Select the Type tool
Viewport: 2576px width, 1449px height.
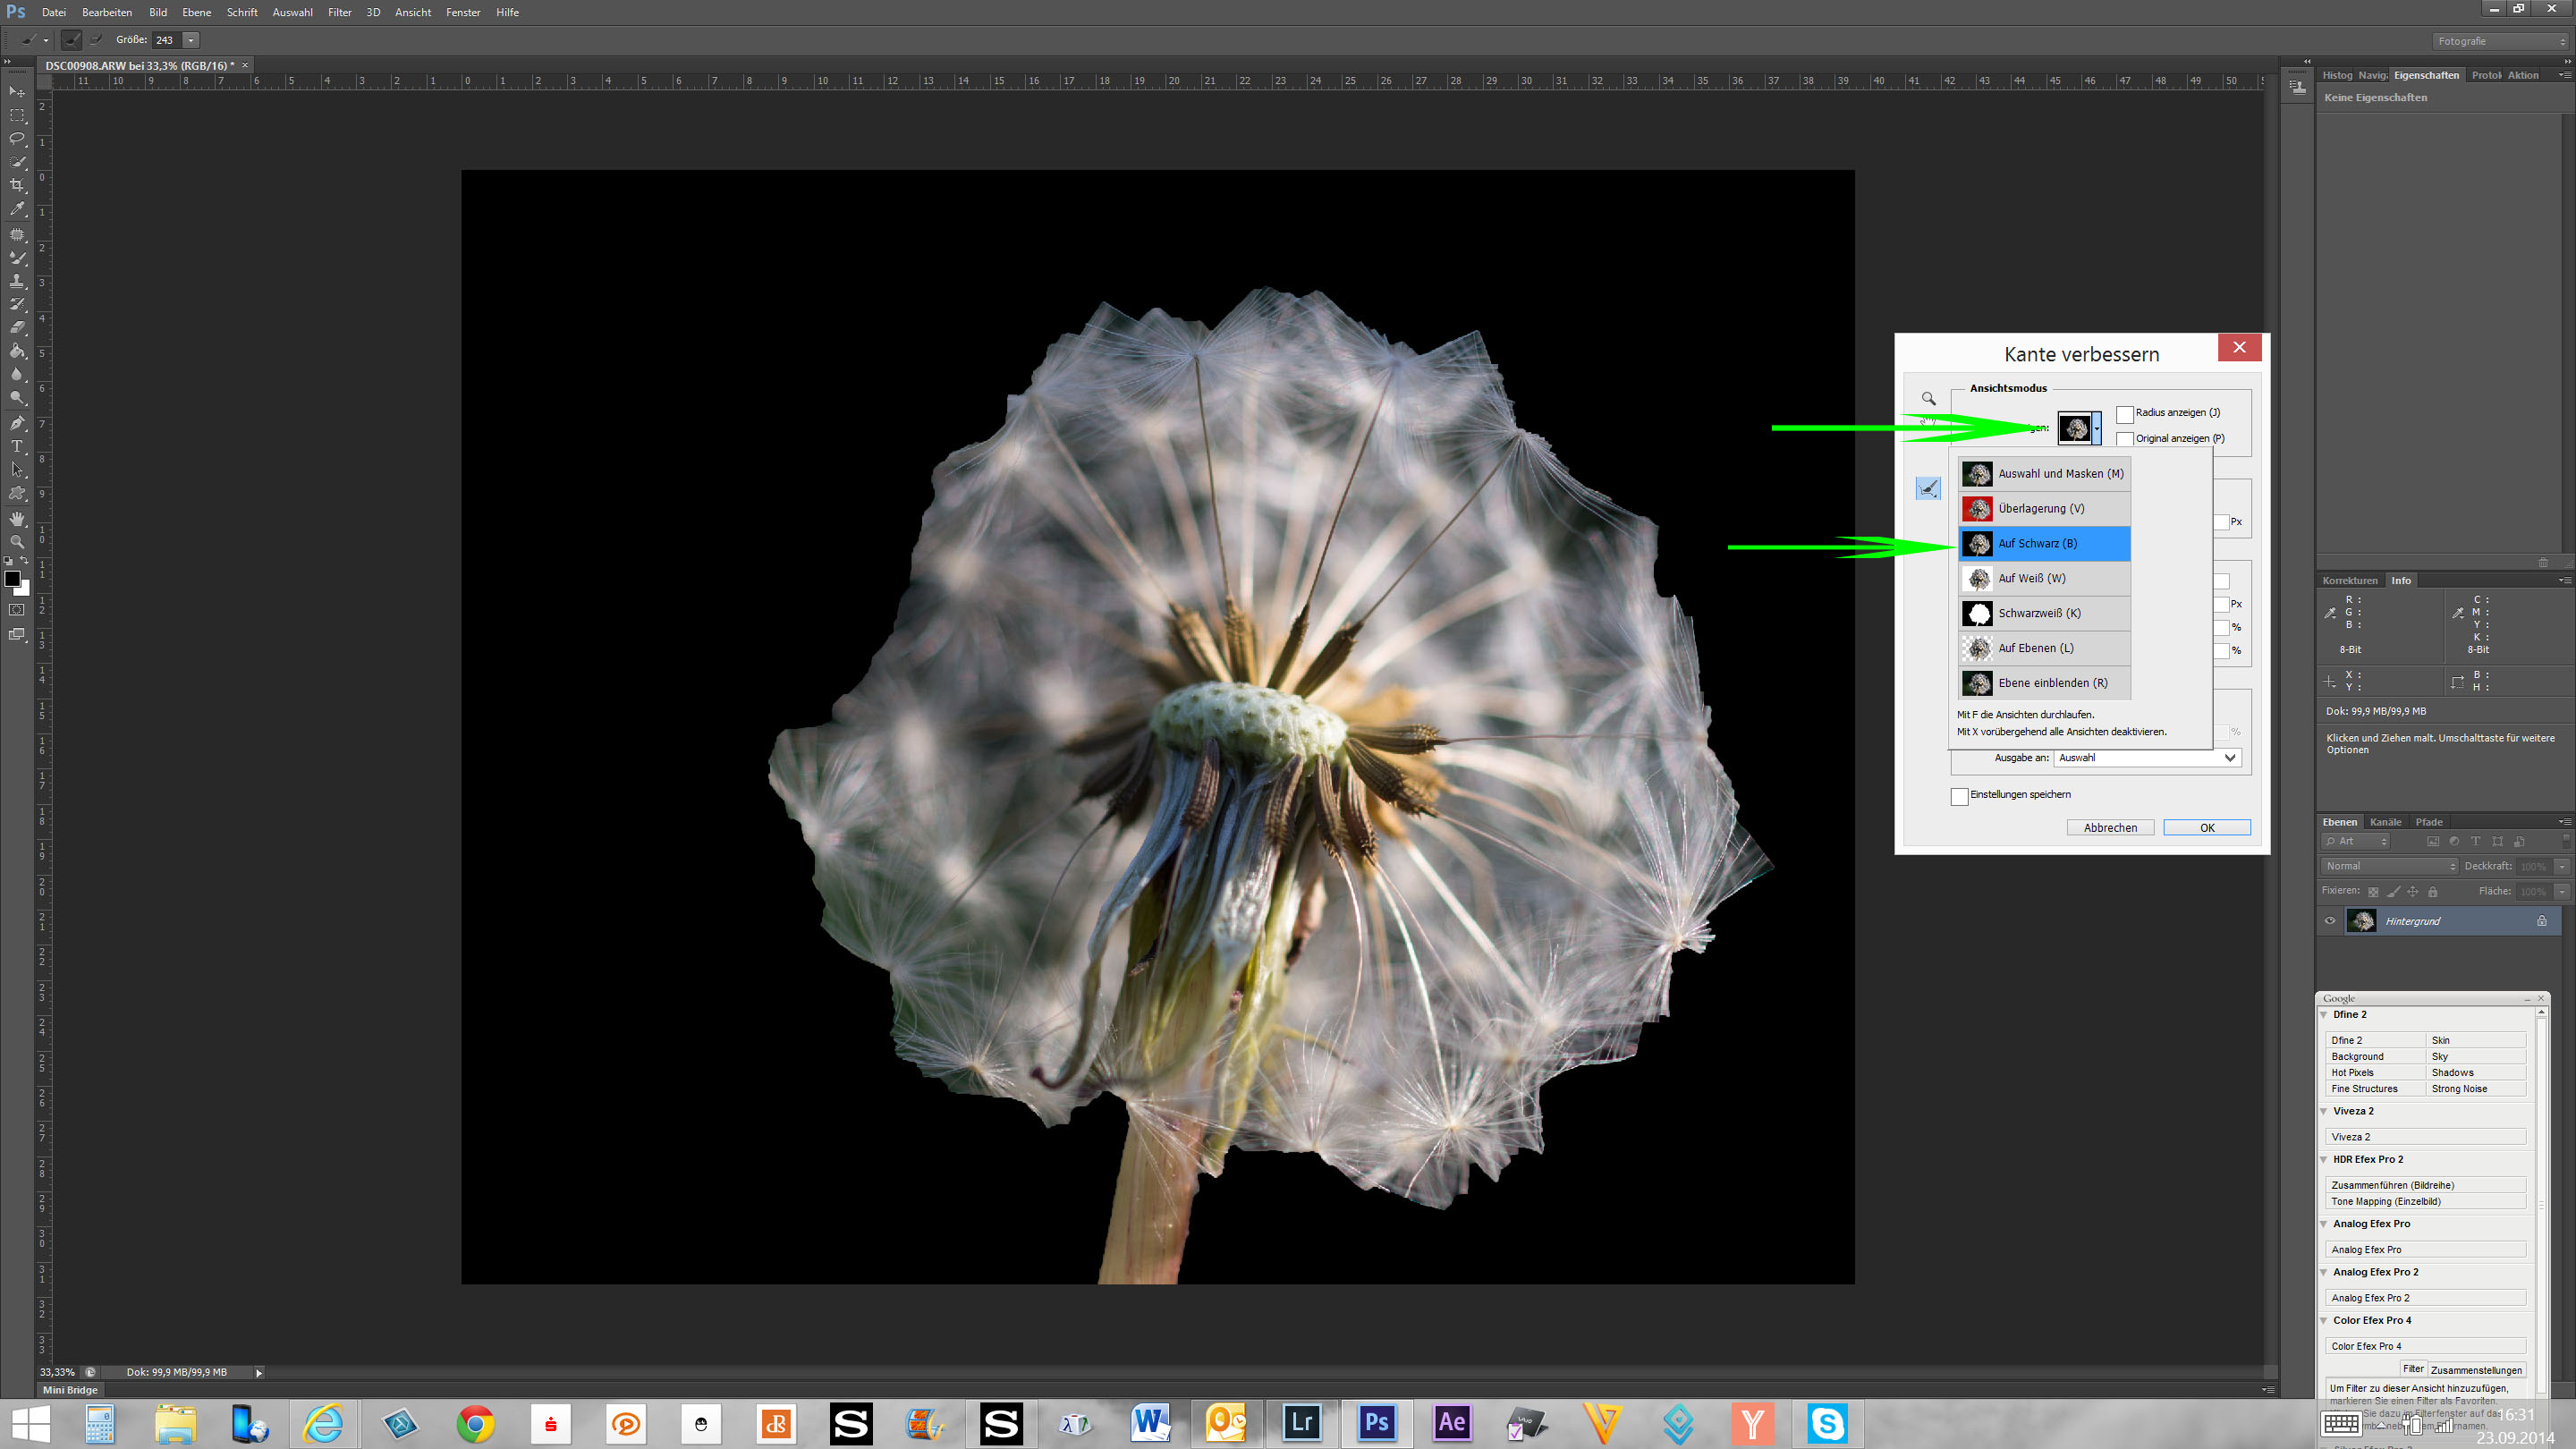coord(17,446)
